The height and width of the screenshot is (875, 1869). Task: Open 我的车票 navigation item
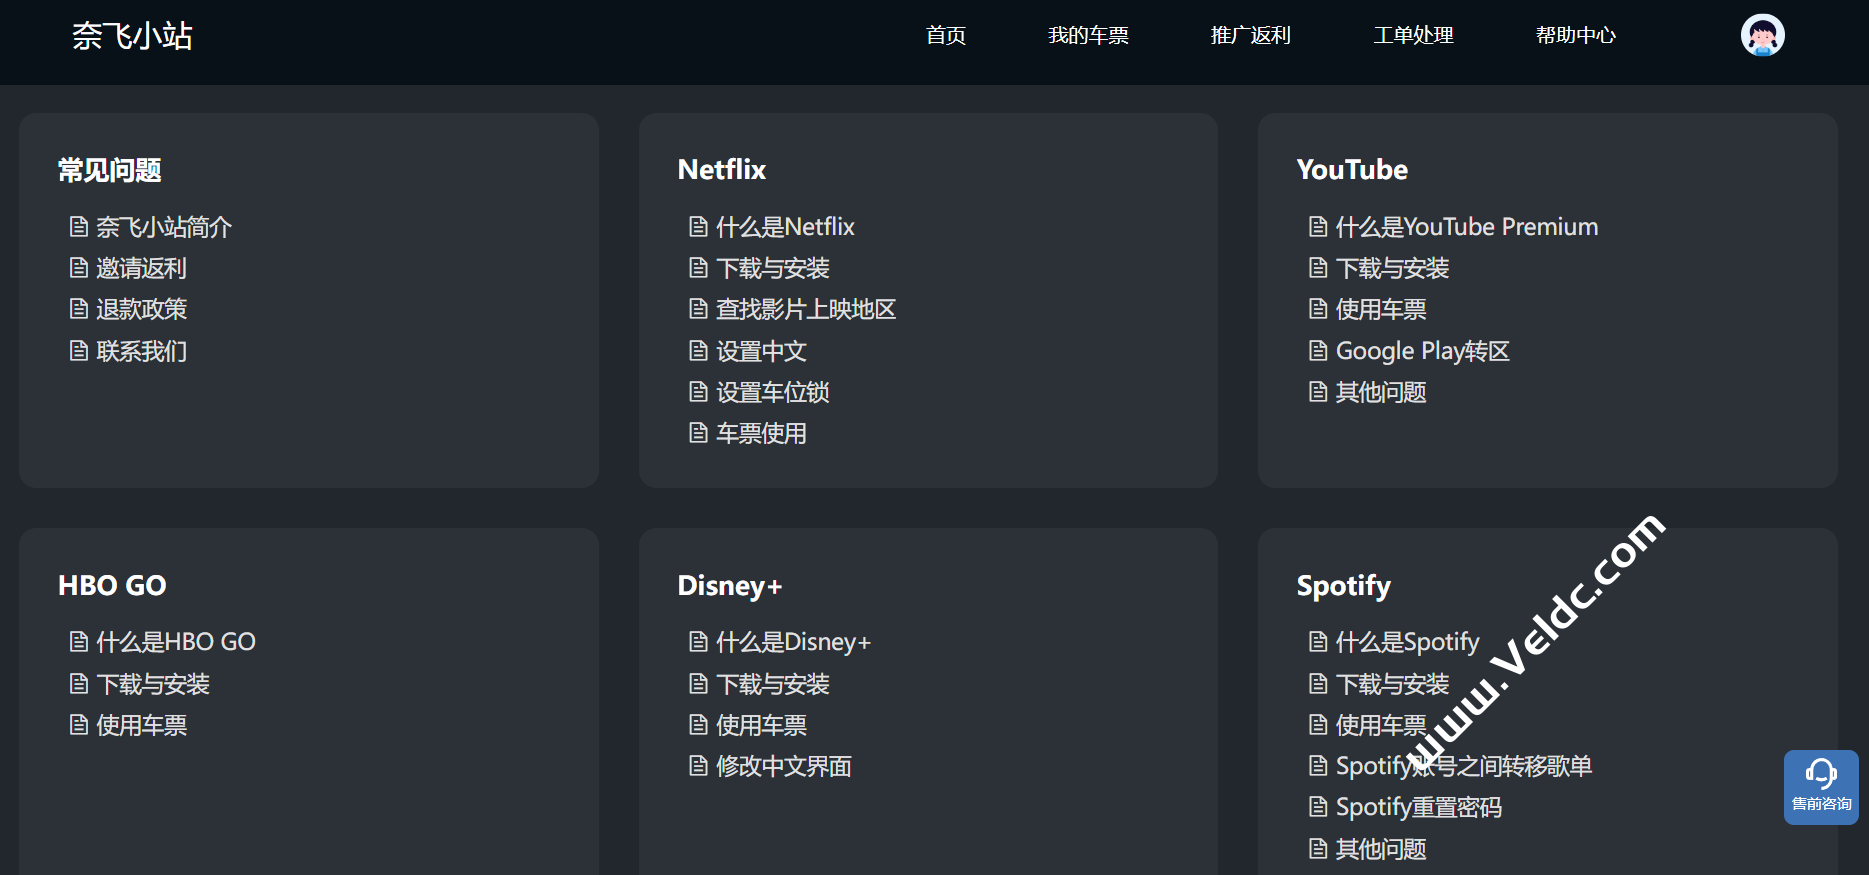point(1088,36)
